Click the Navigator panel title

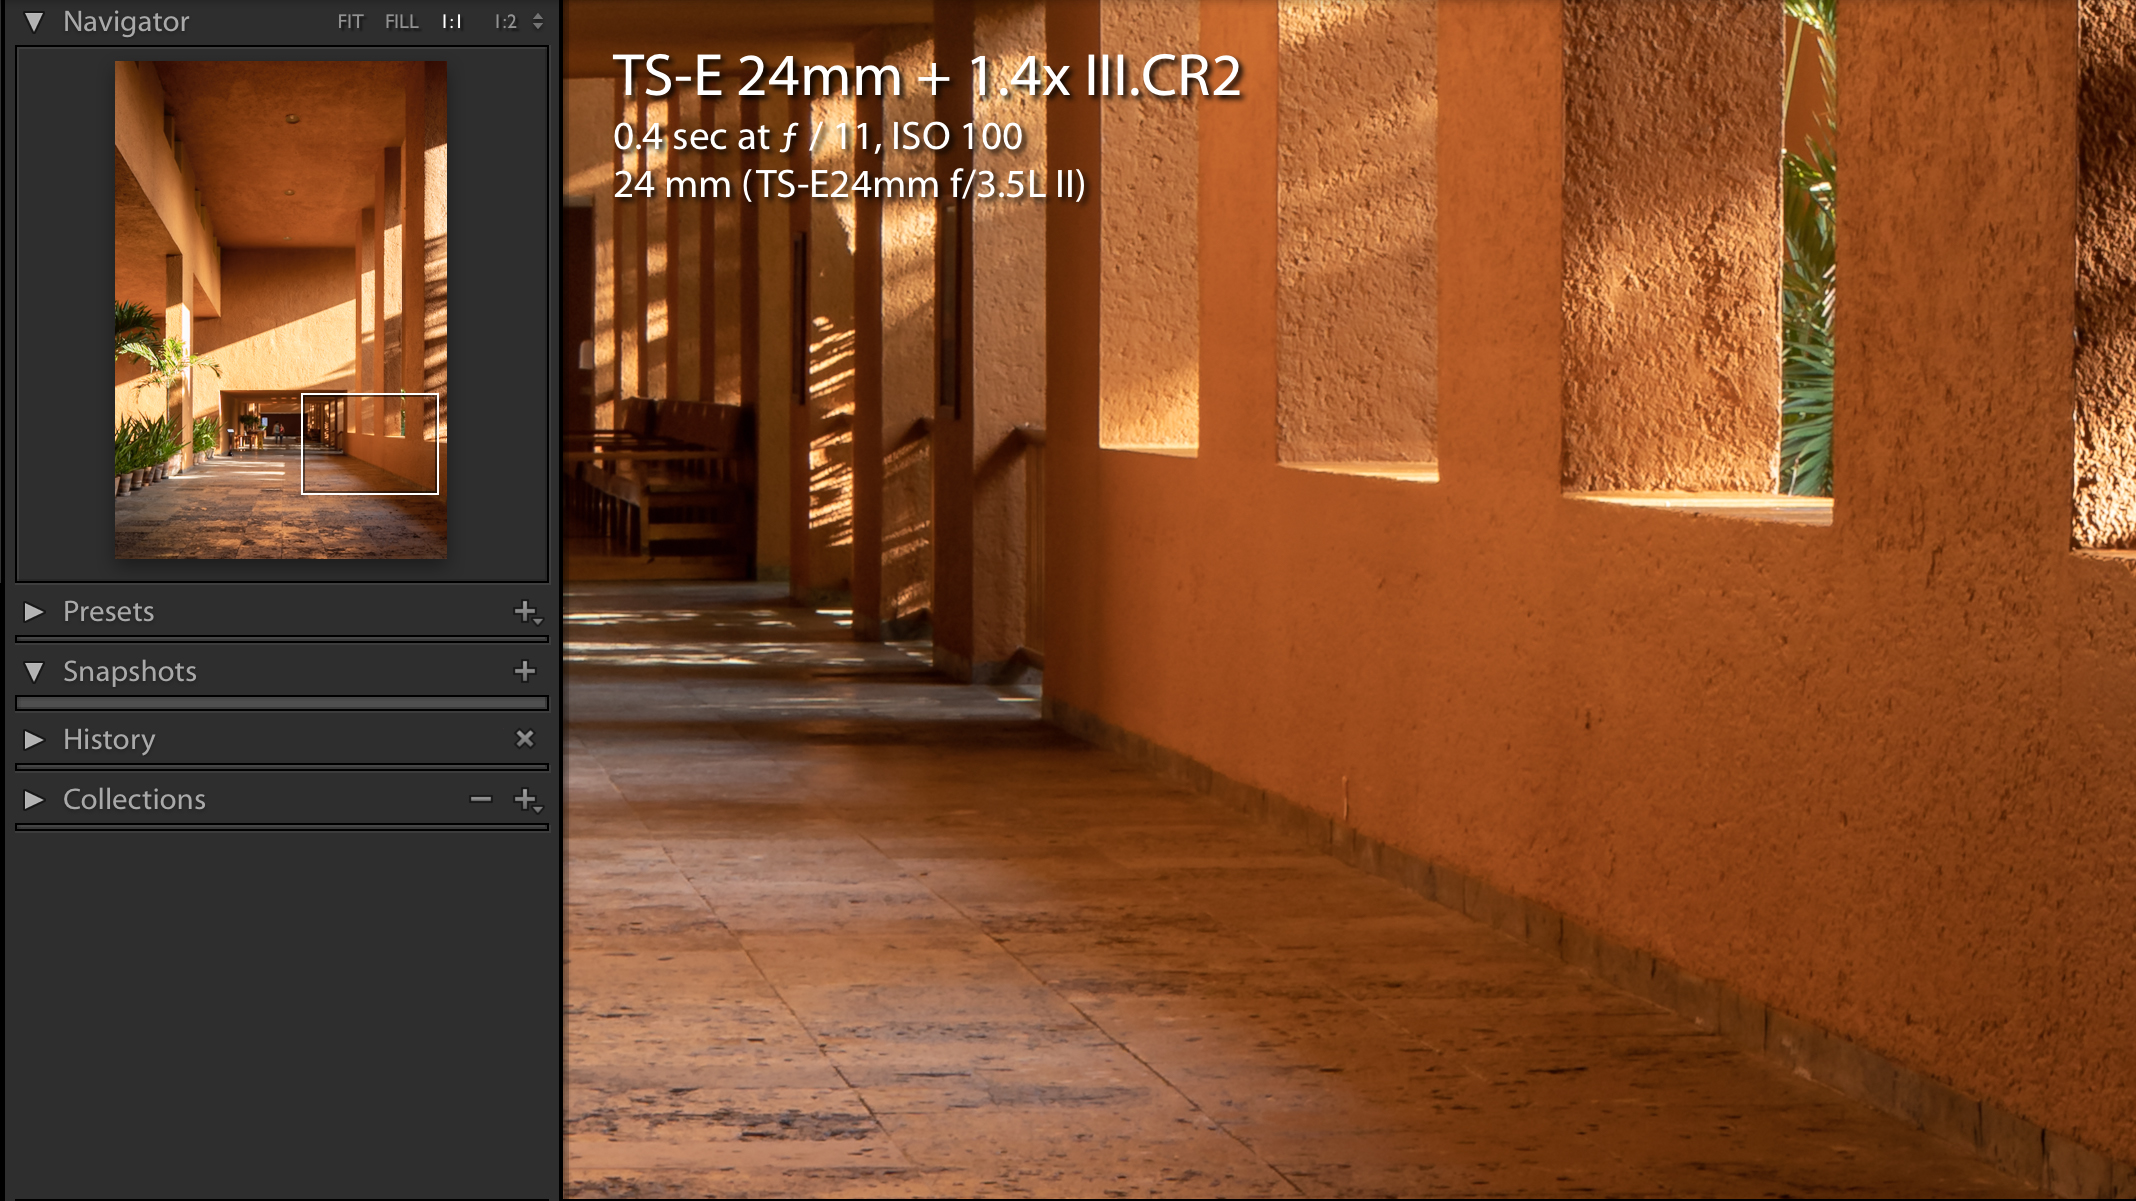126,22
